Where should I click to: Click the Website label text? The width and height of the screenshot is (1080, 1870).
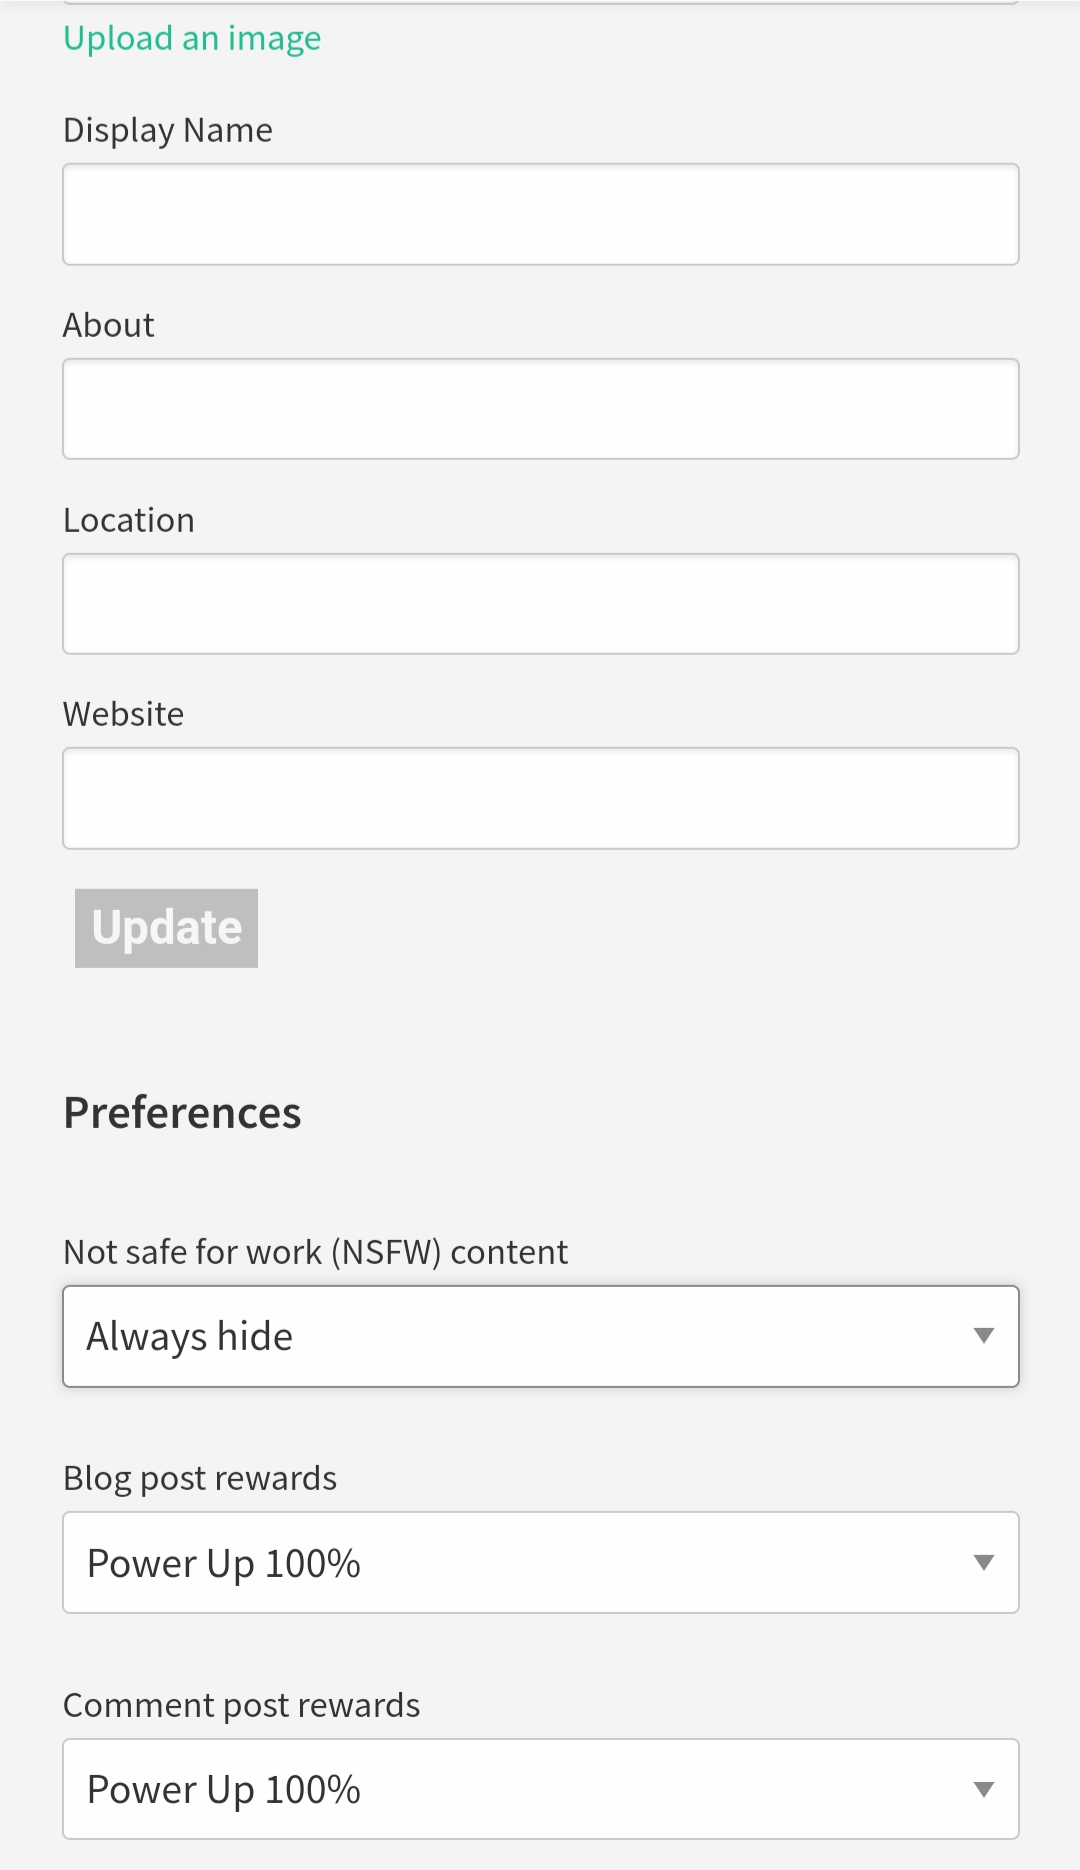tap(124, 714)
